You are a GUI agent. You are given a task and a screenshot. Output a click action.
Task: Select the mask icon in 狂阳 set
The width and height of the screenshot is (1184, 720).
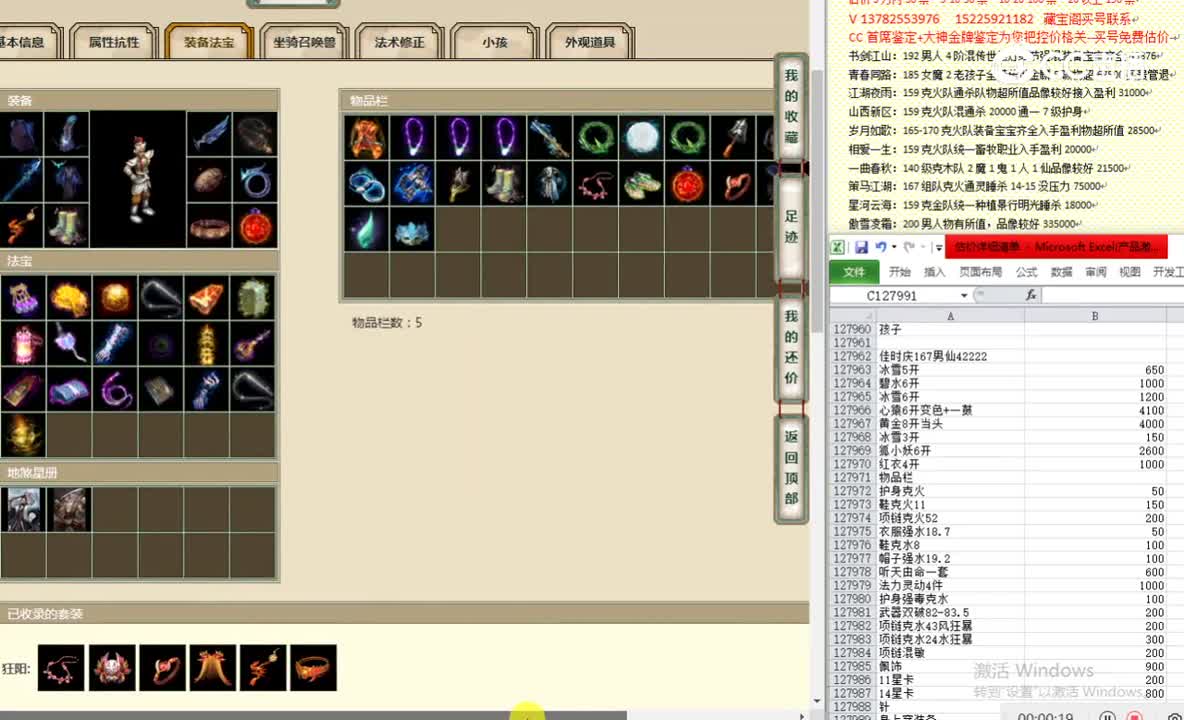pyautogui.click(x=112, y=667)
